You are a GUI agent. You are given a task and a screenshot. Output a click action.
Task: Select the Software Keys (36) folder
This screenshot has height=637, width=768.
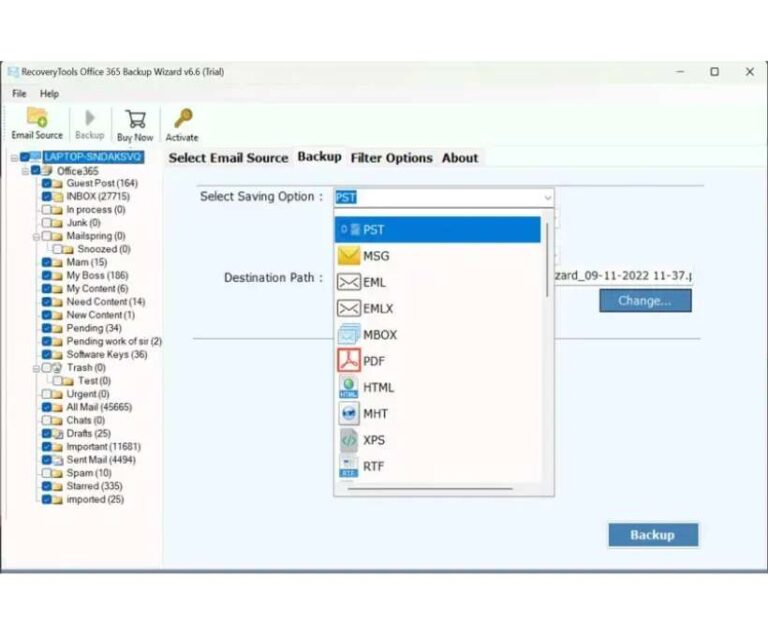[x=107, y=354]
